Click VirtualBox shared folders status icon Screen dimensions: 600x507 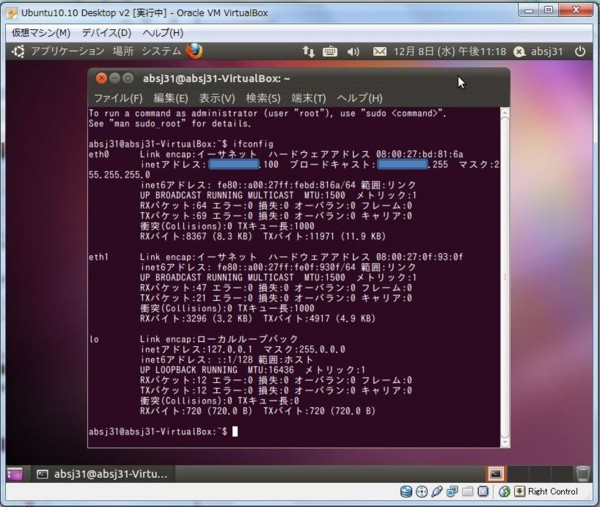(x=467, y=492)
